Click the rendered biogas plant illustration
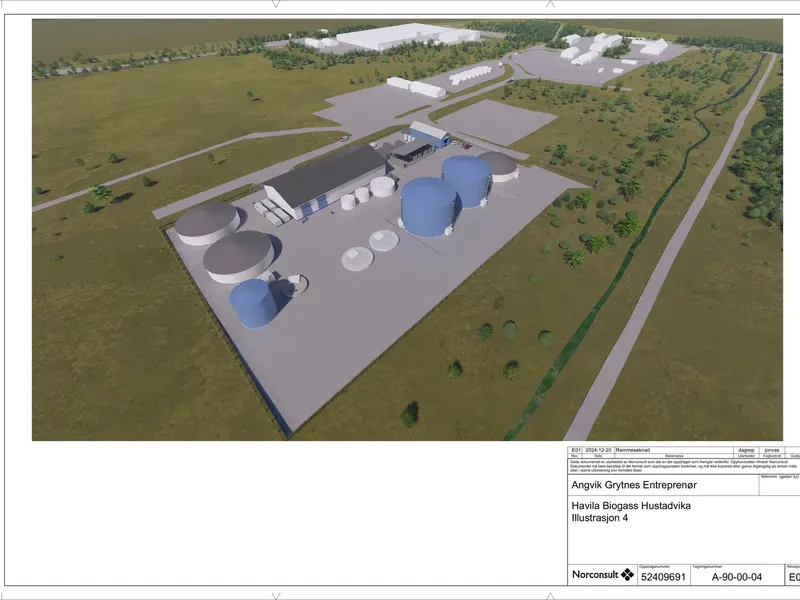 click(407, 230)
